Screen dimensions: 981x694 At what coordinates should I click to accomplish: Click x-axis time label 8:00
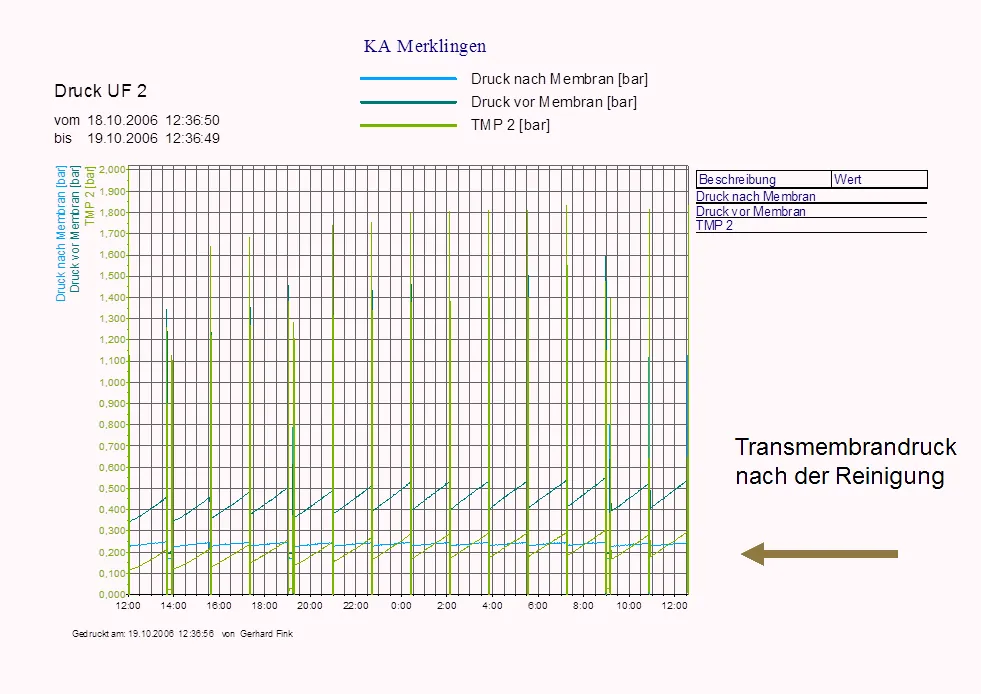point(583,606)
